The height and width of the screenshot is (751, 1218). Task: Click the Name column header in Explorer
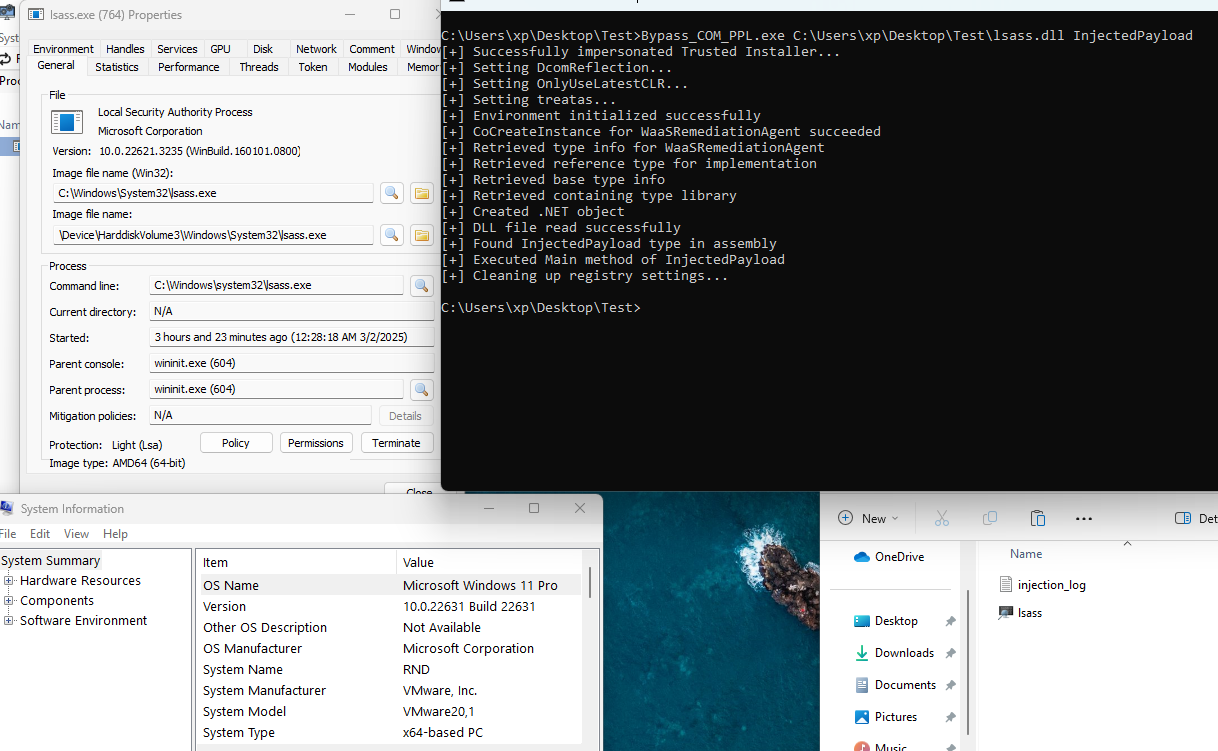1026,554
